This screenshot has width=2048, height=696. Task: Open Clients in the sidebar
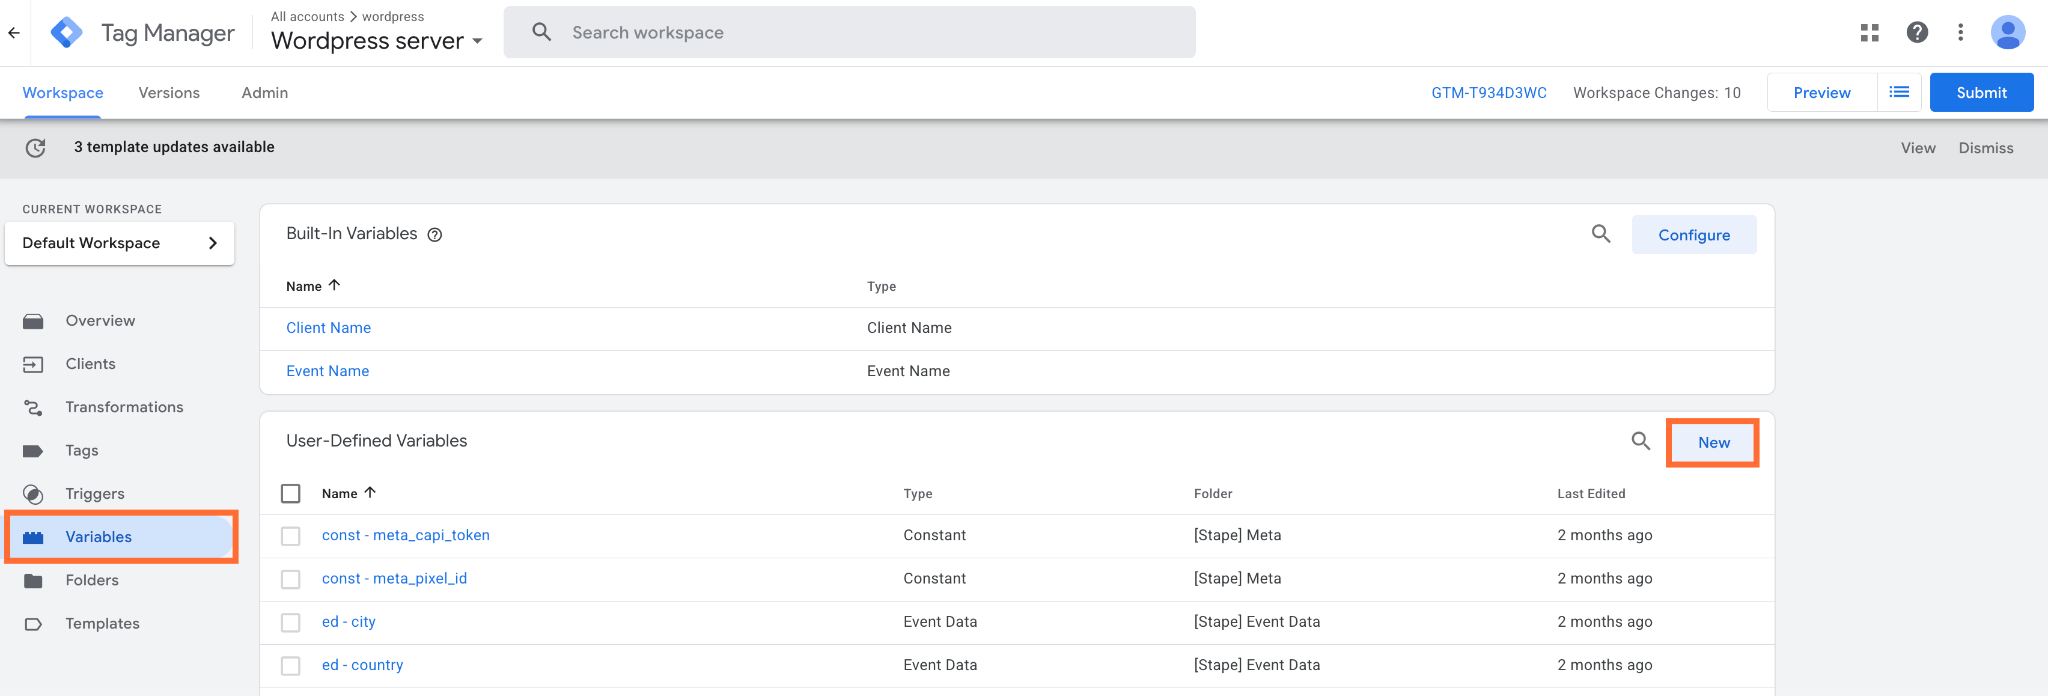pyautogui.click(x=91, y=364)
